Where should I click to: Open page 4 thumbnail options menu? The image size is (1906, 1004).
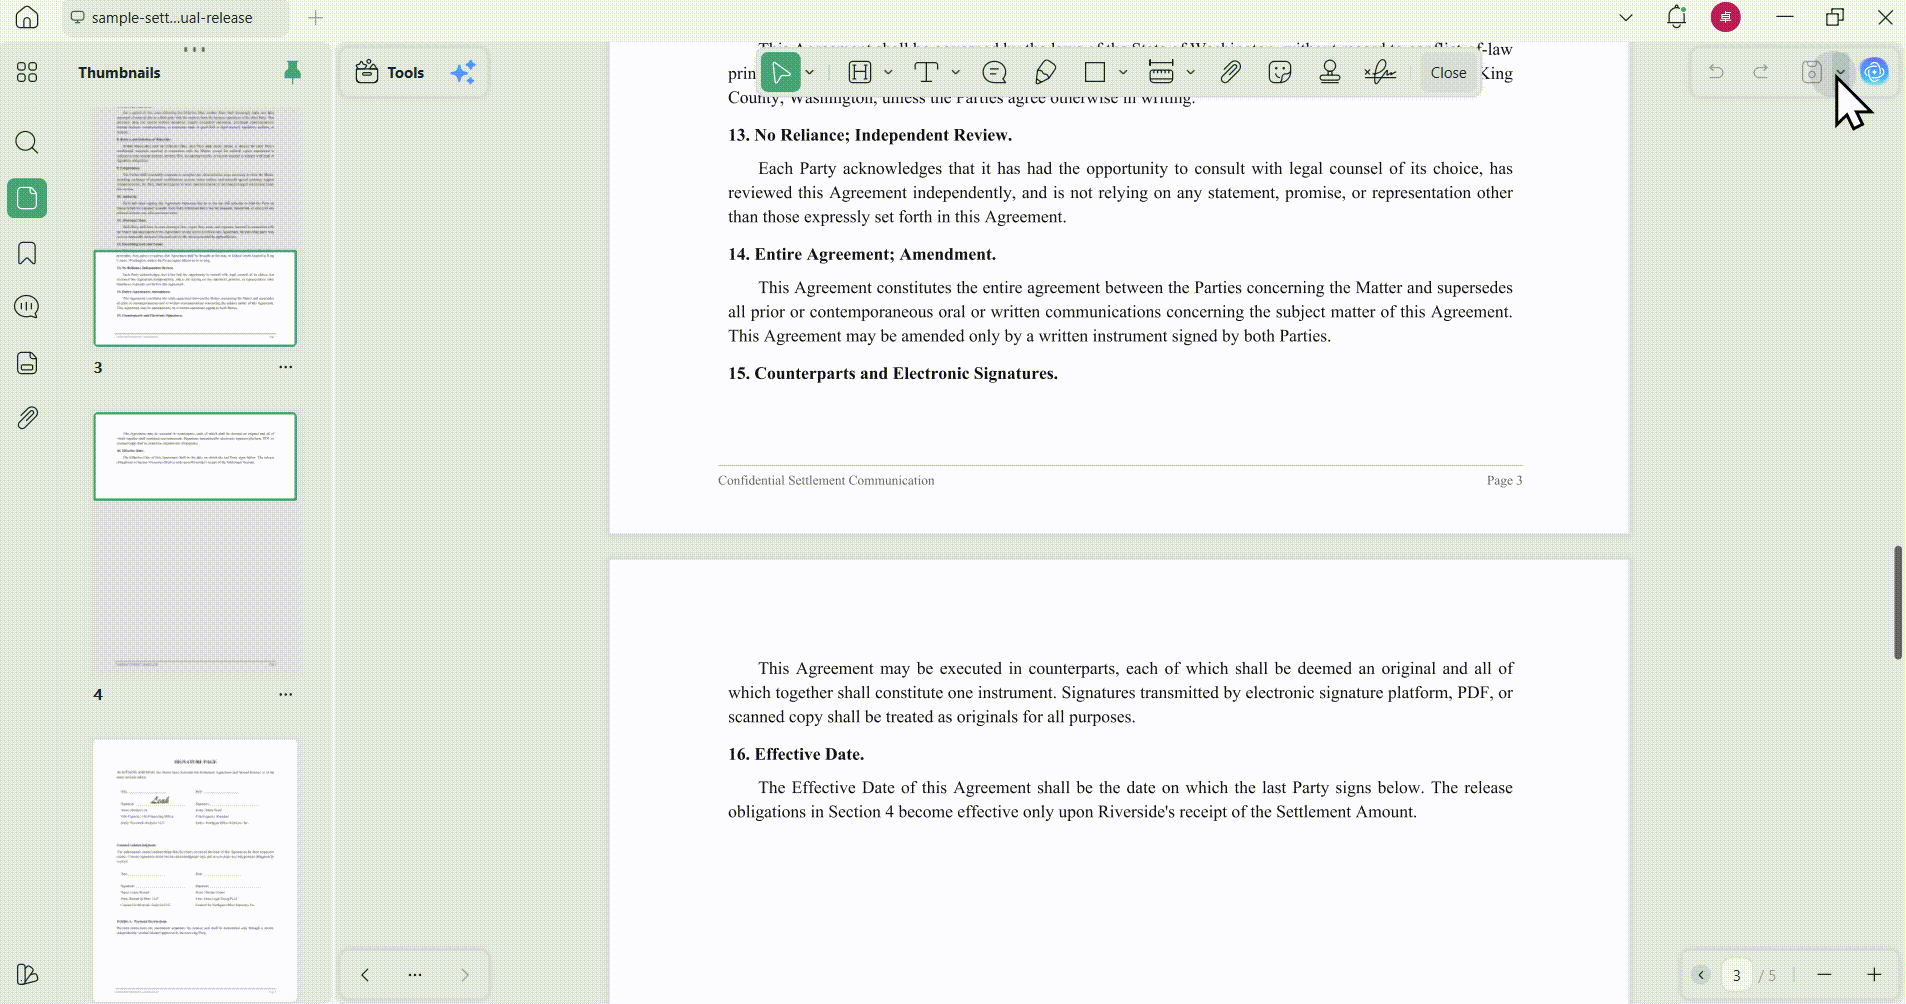point(286,694)
